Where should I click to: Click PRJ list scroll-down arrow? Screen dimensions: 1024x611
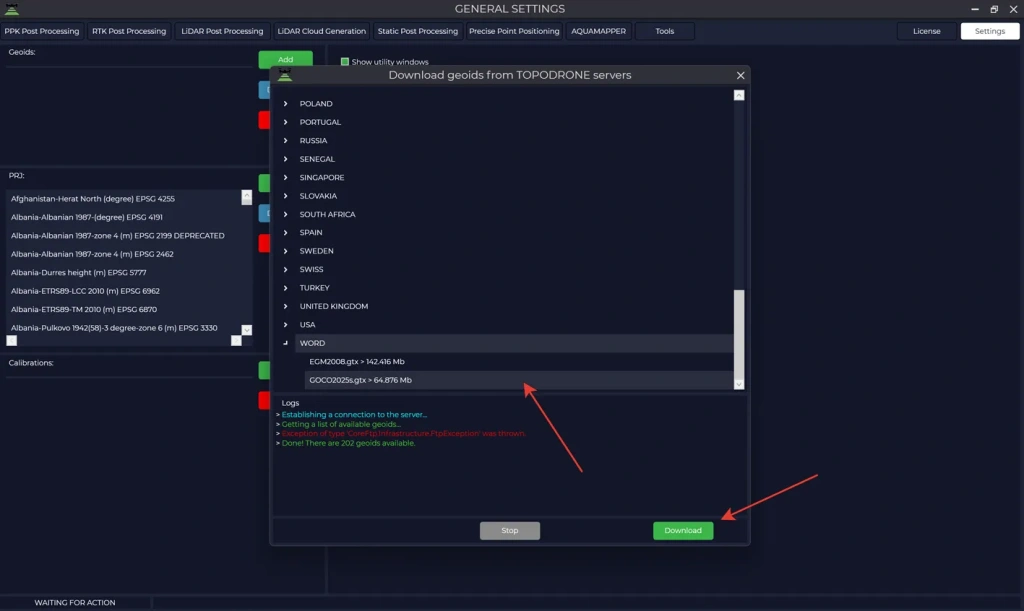coord(247,329)
